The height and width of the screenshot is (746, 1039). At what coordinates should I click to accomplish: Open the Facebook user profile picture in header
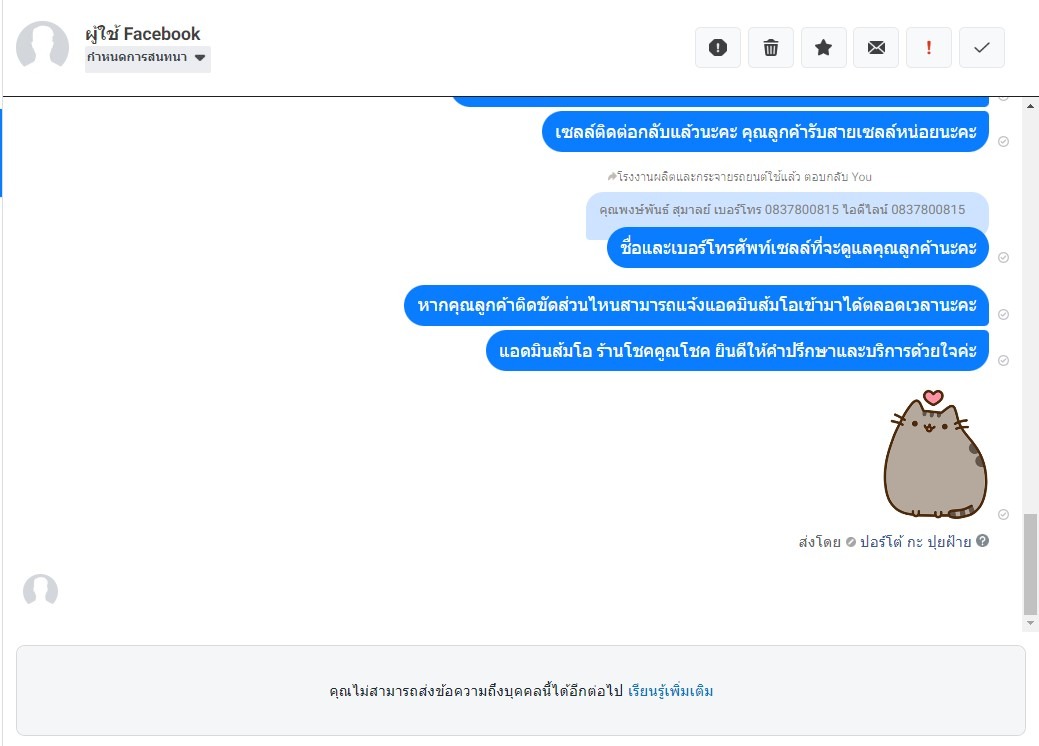tap(42, 47)
